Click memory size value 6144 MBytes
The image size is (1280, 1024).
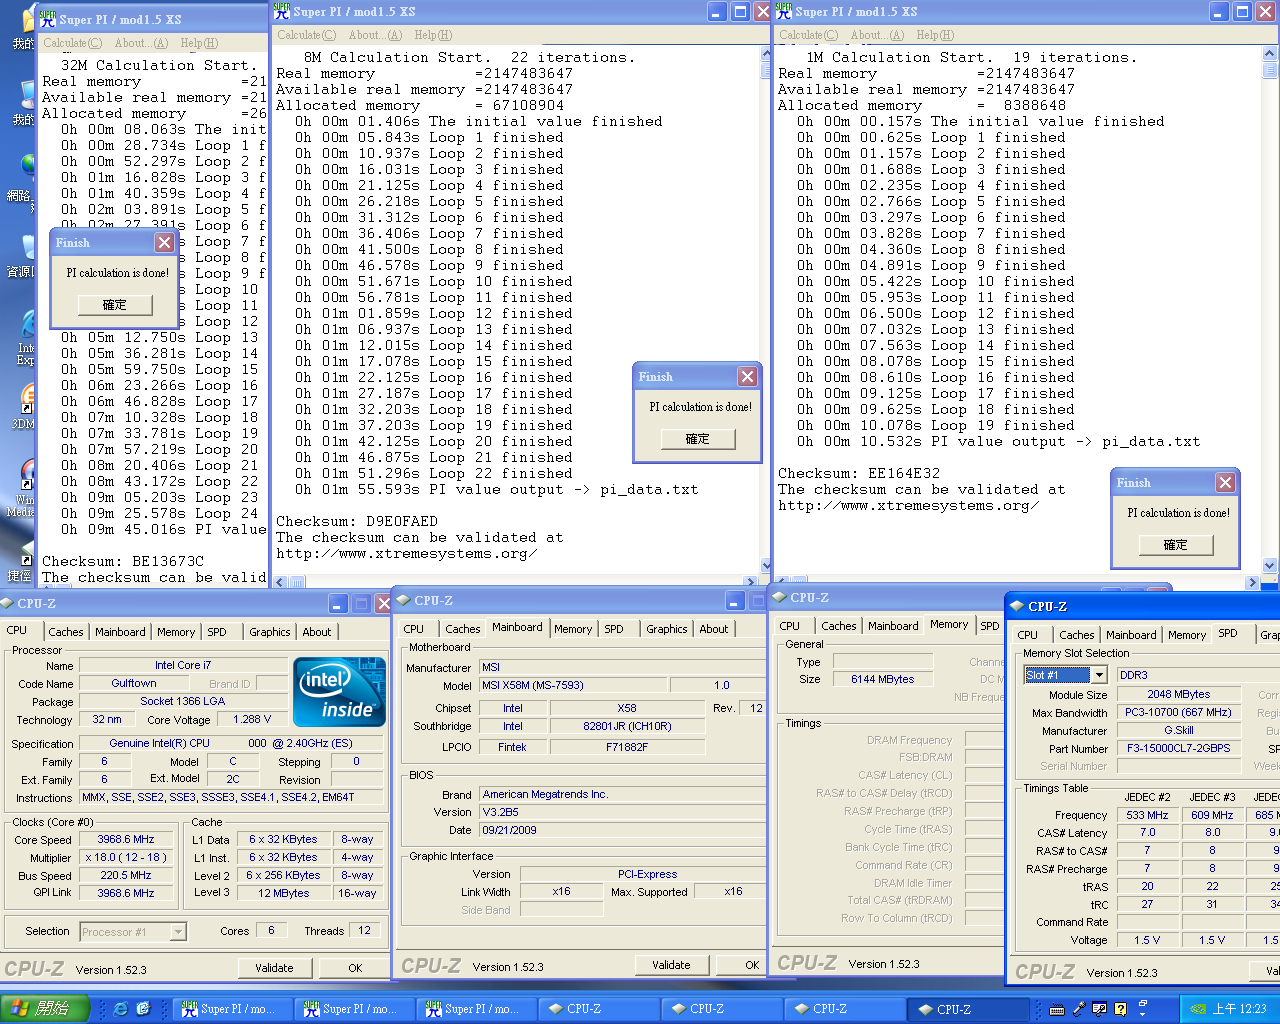pyautogui.click(x=883, y=679)
